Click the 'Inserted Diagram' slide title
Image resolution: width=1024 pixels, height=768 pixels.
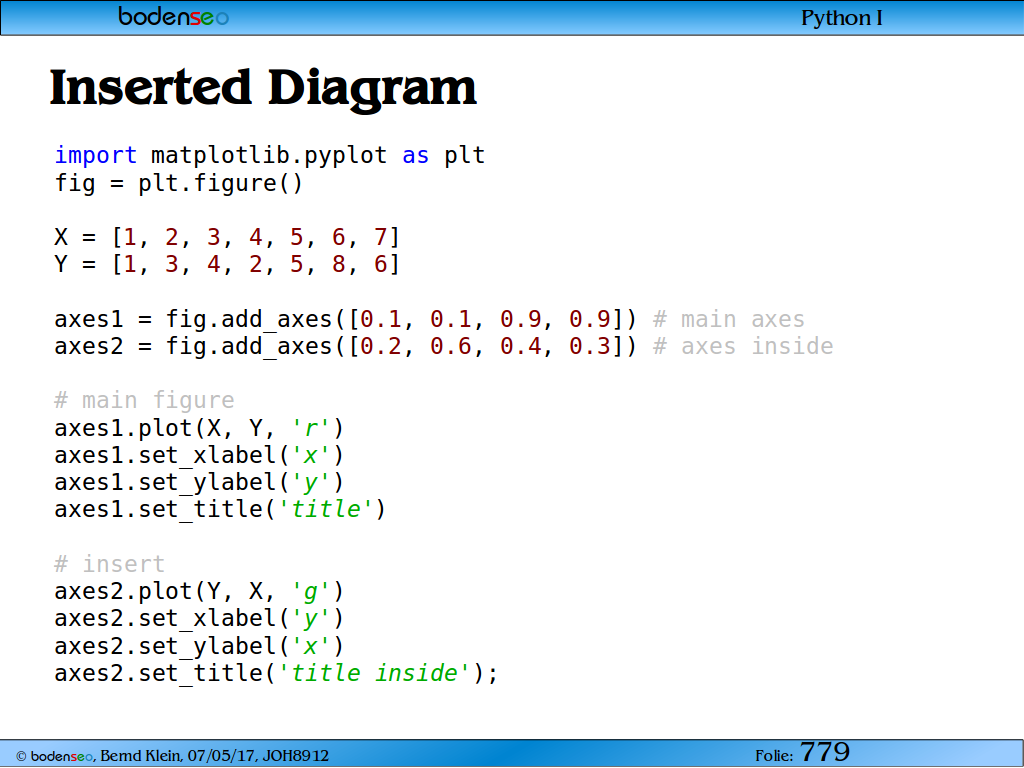[263, 88]
